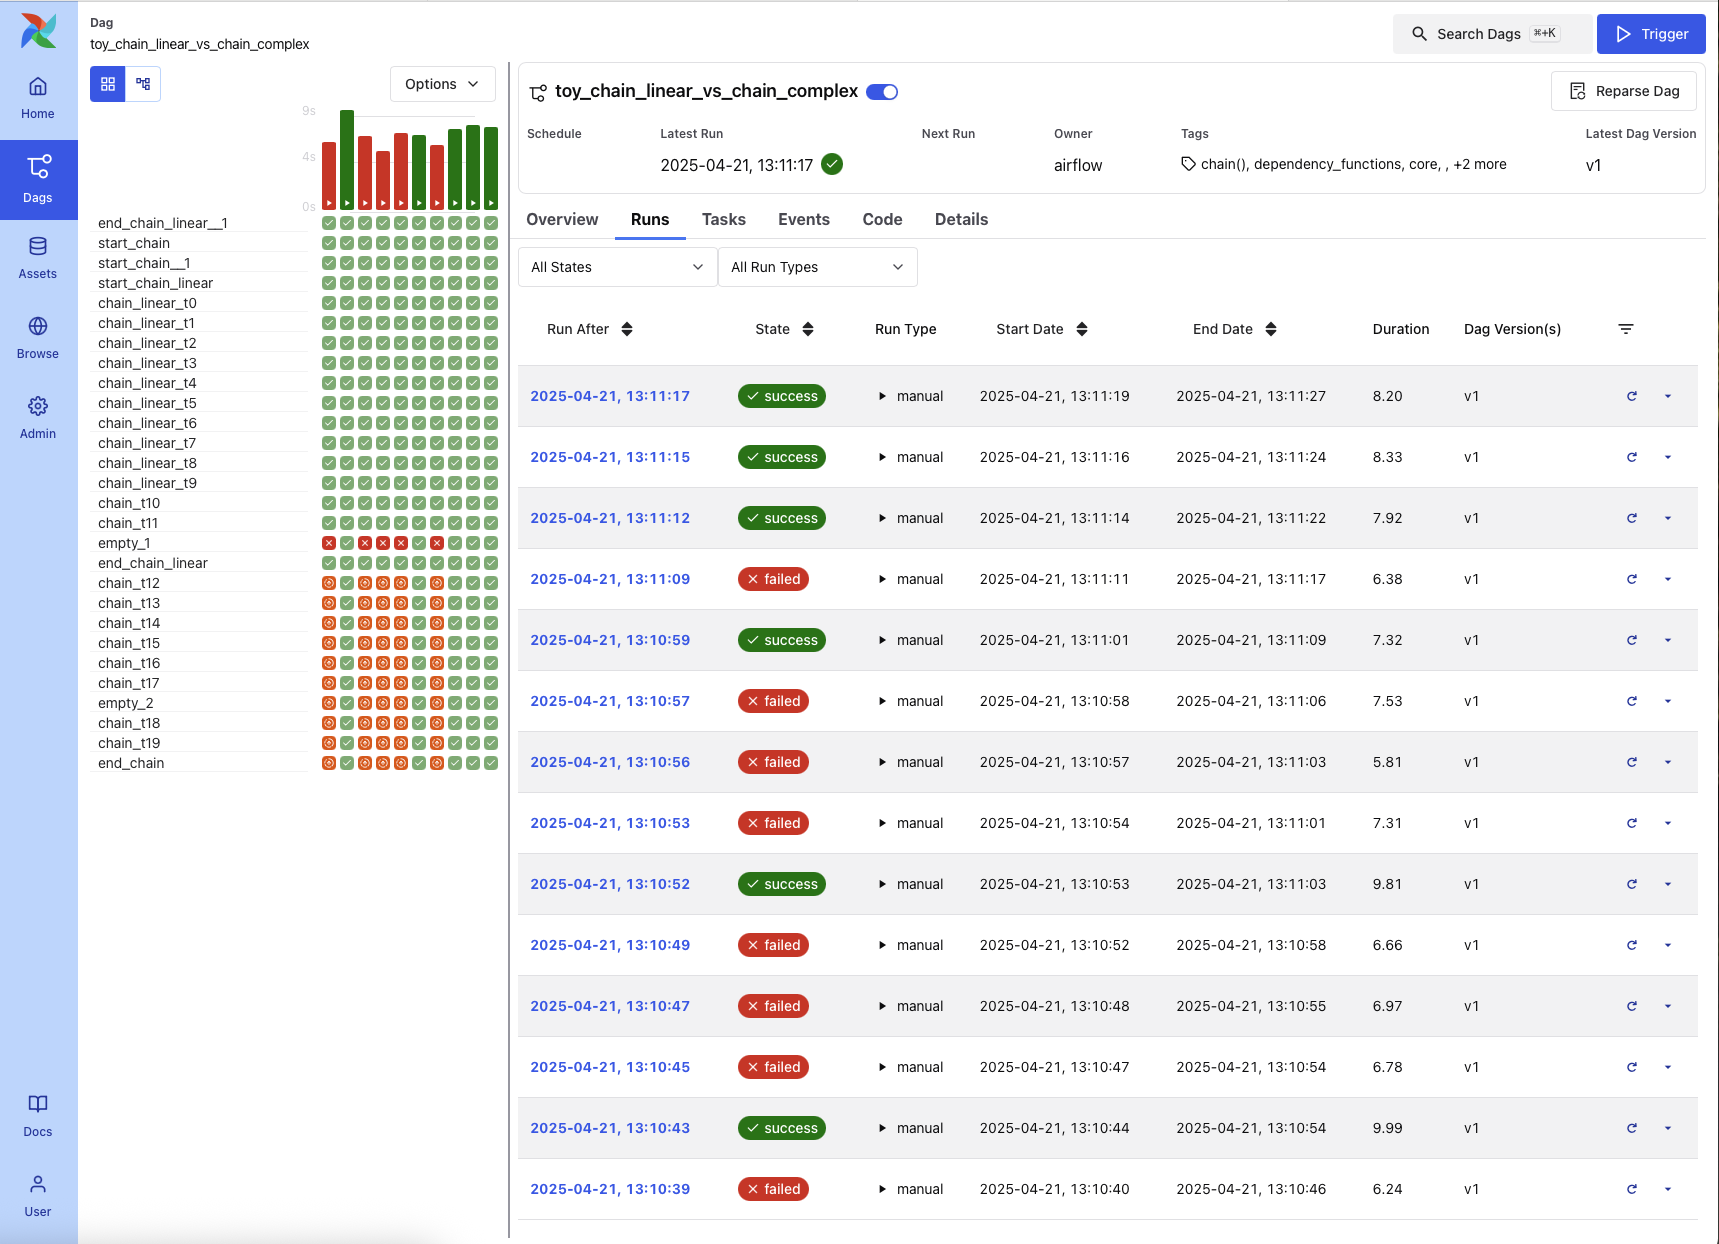Open the Tasks tab
The height and width of the screenshot is (1244, 1719).
[x=723, y=219]
